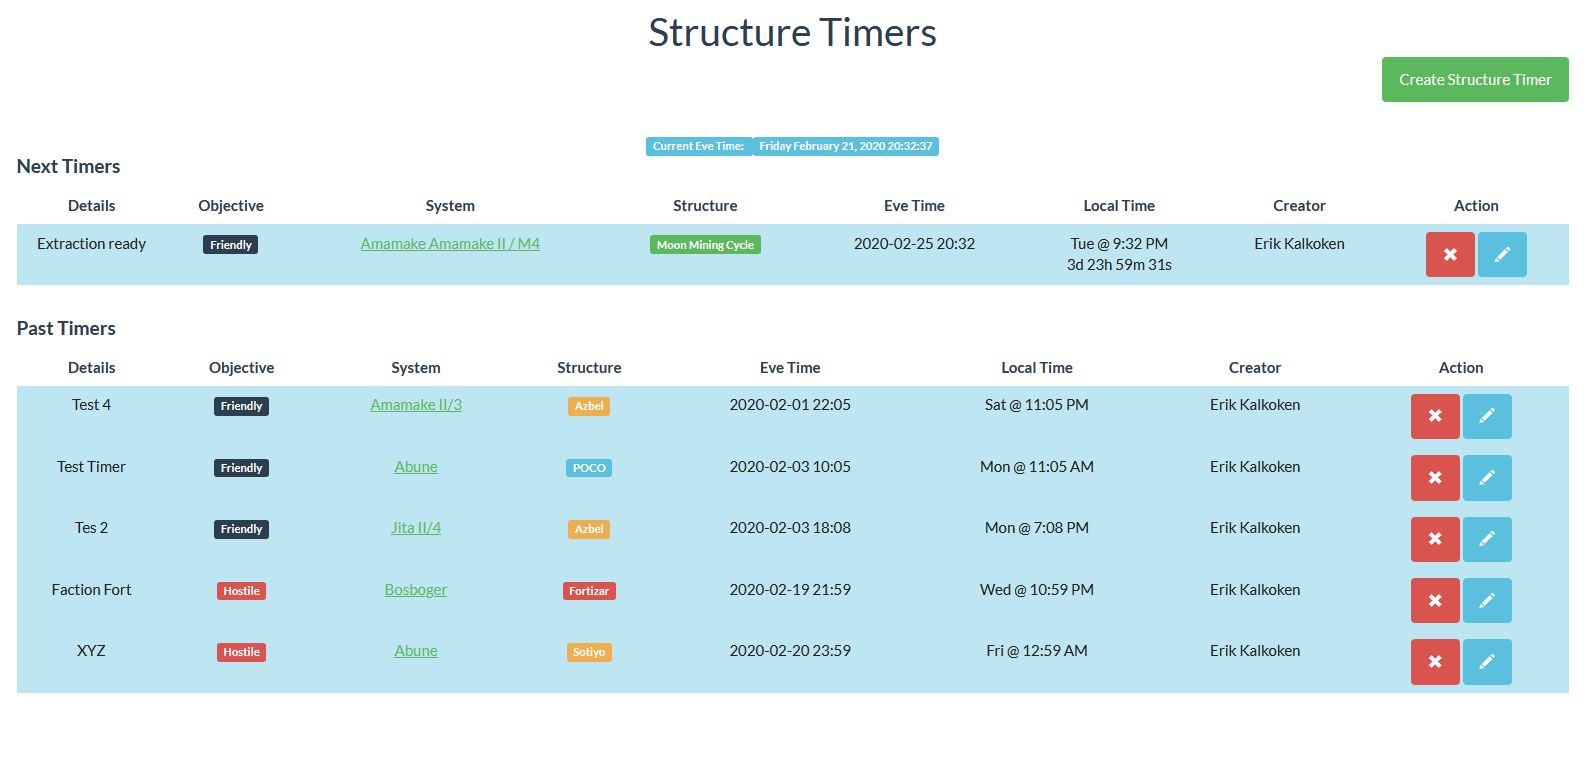
Task: Delete the Extraction ready timer
Action: tap(1449, 255)
